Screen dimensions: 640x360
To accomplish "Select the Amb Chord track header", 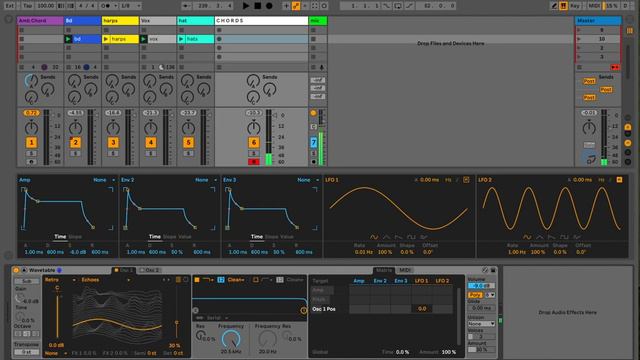I will pyautogui.click(x=40, y=20).
